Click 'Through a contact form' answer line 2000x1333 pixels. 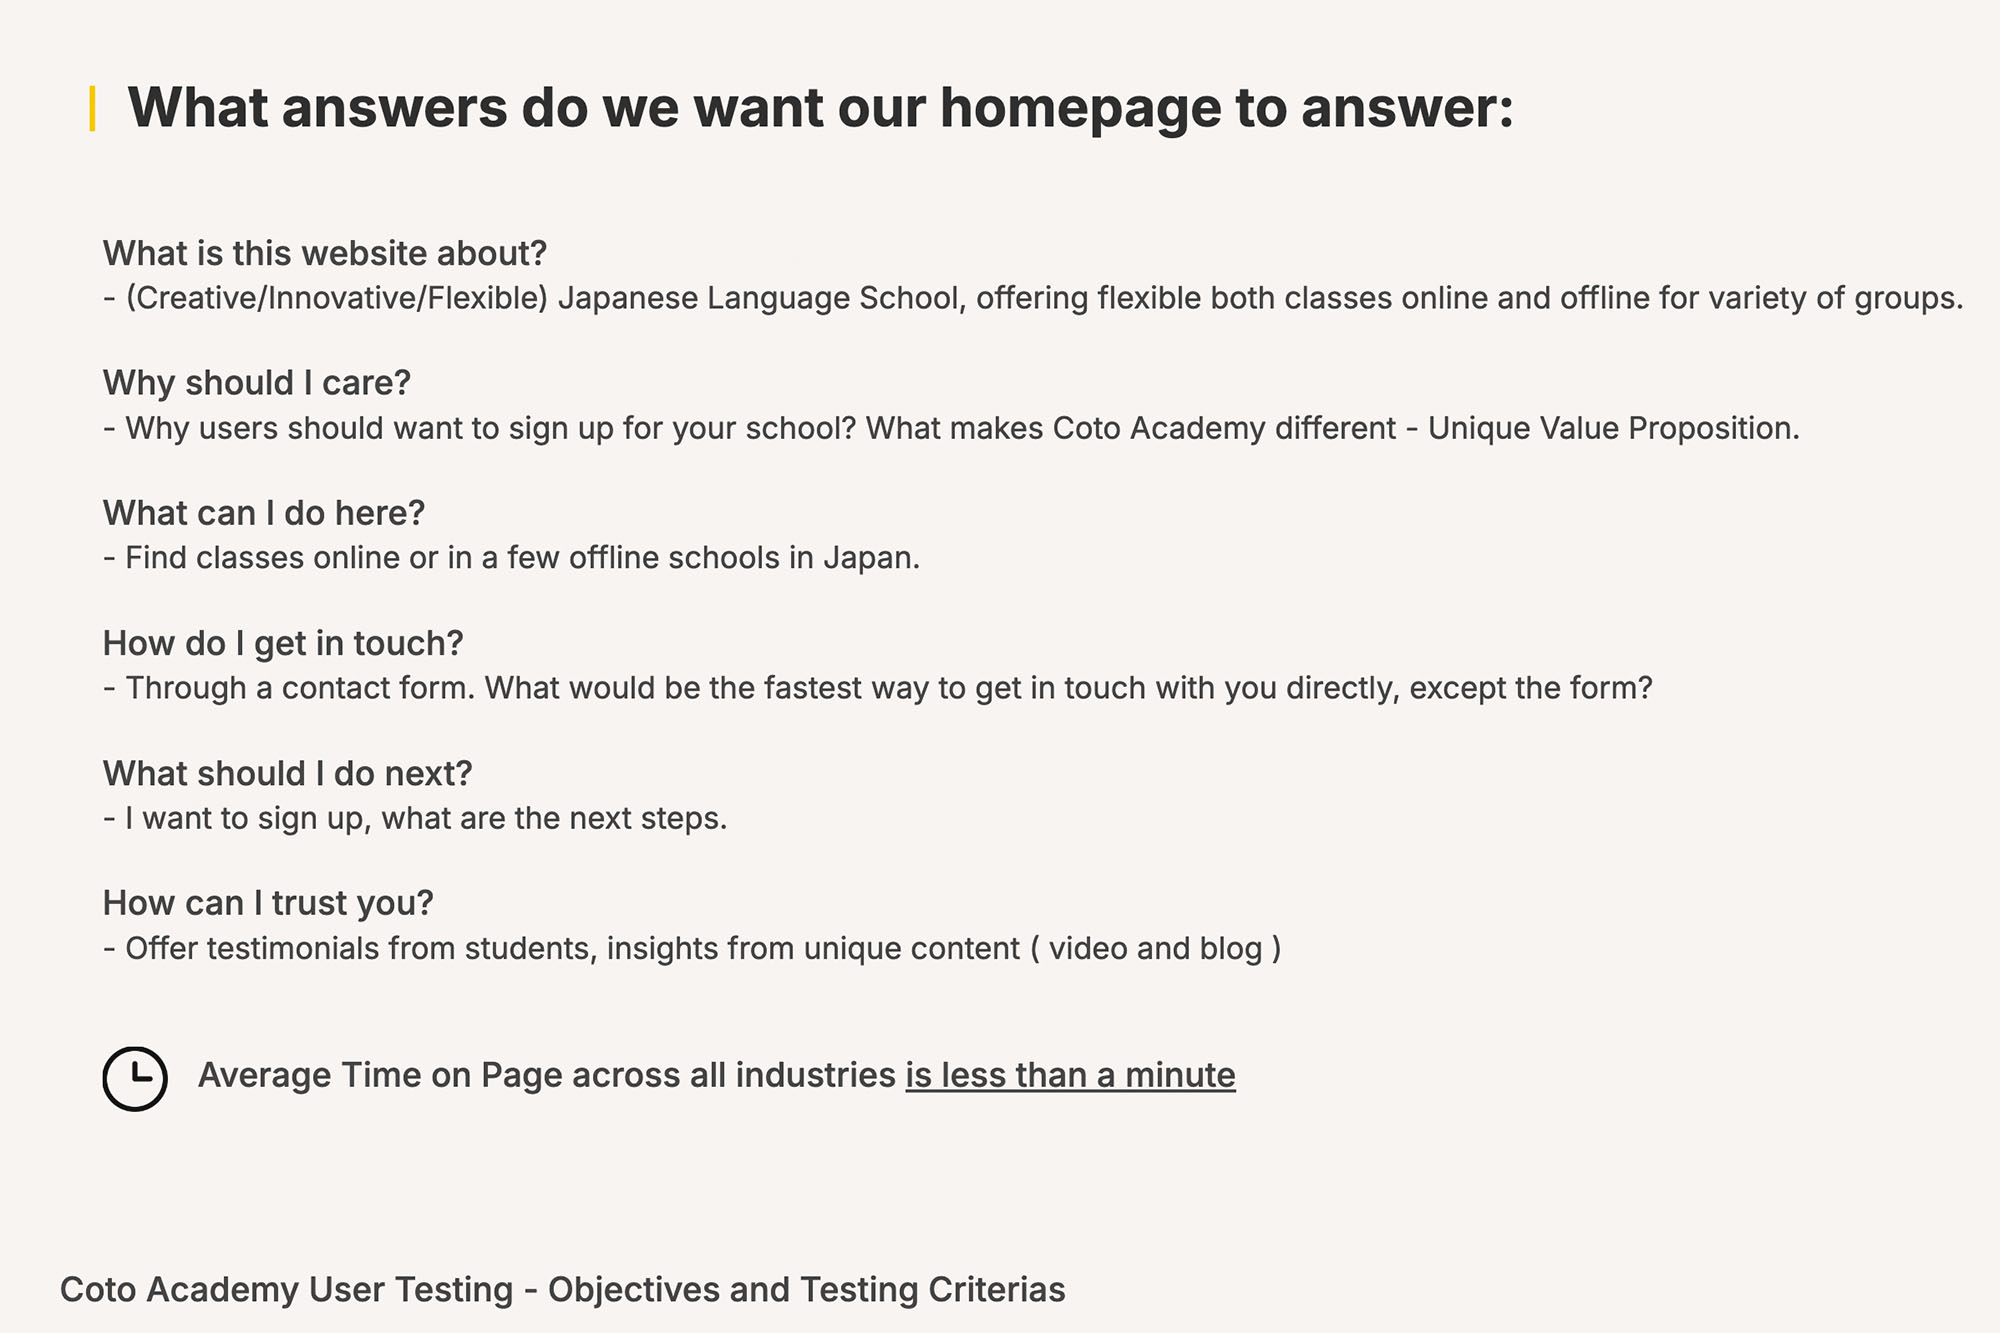[x=878, y=689]
